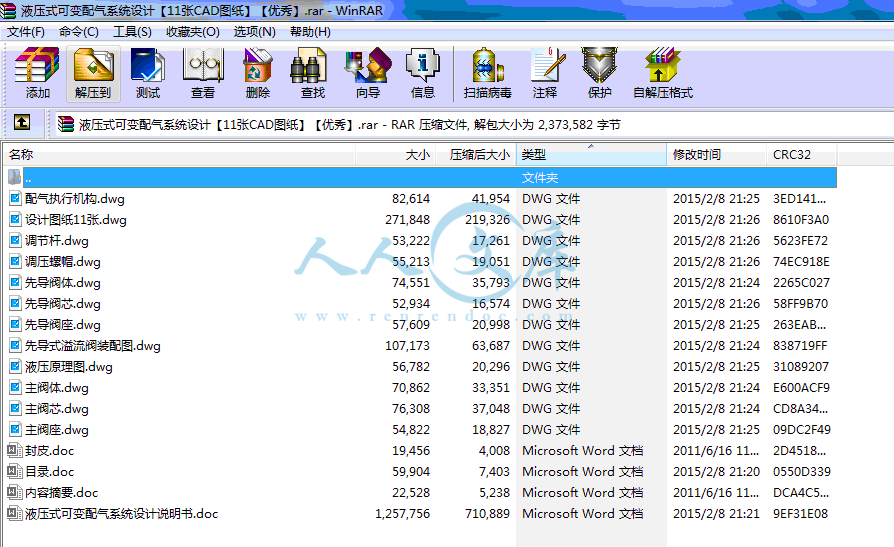894x547 pixels.
Task: Open the 帮助(H) menu
Action: click(310, 32)
